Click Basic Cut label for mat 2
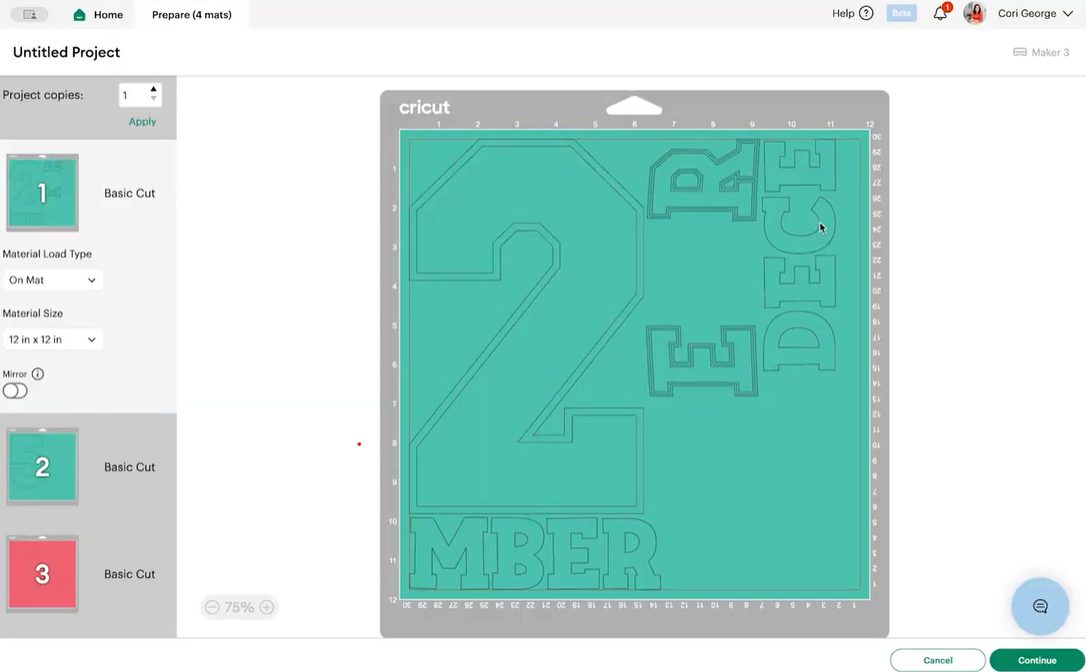Screen dimensions: 1086x672 coord(130,467)
